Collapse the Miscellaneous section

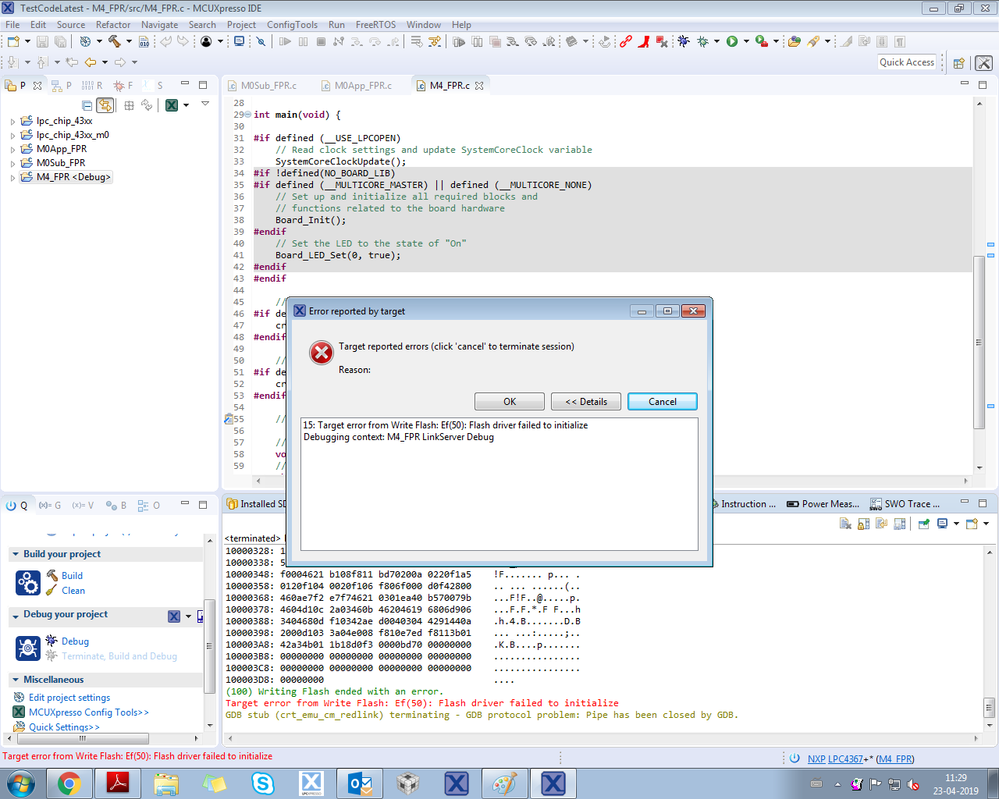(15, 680)
